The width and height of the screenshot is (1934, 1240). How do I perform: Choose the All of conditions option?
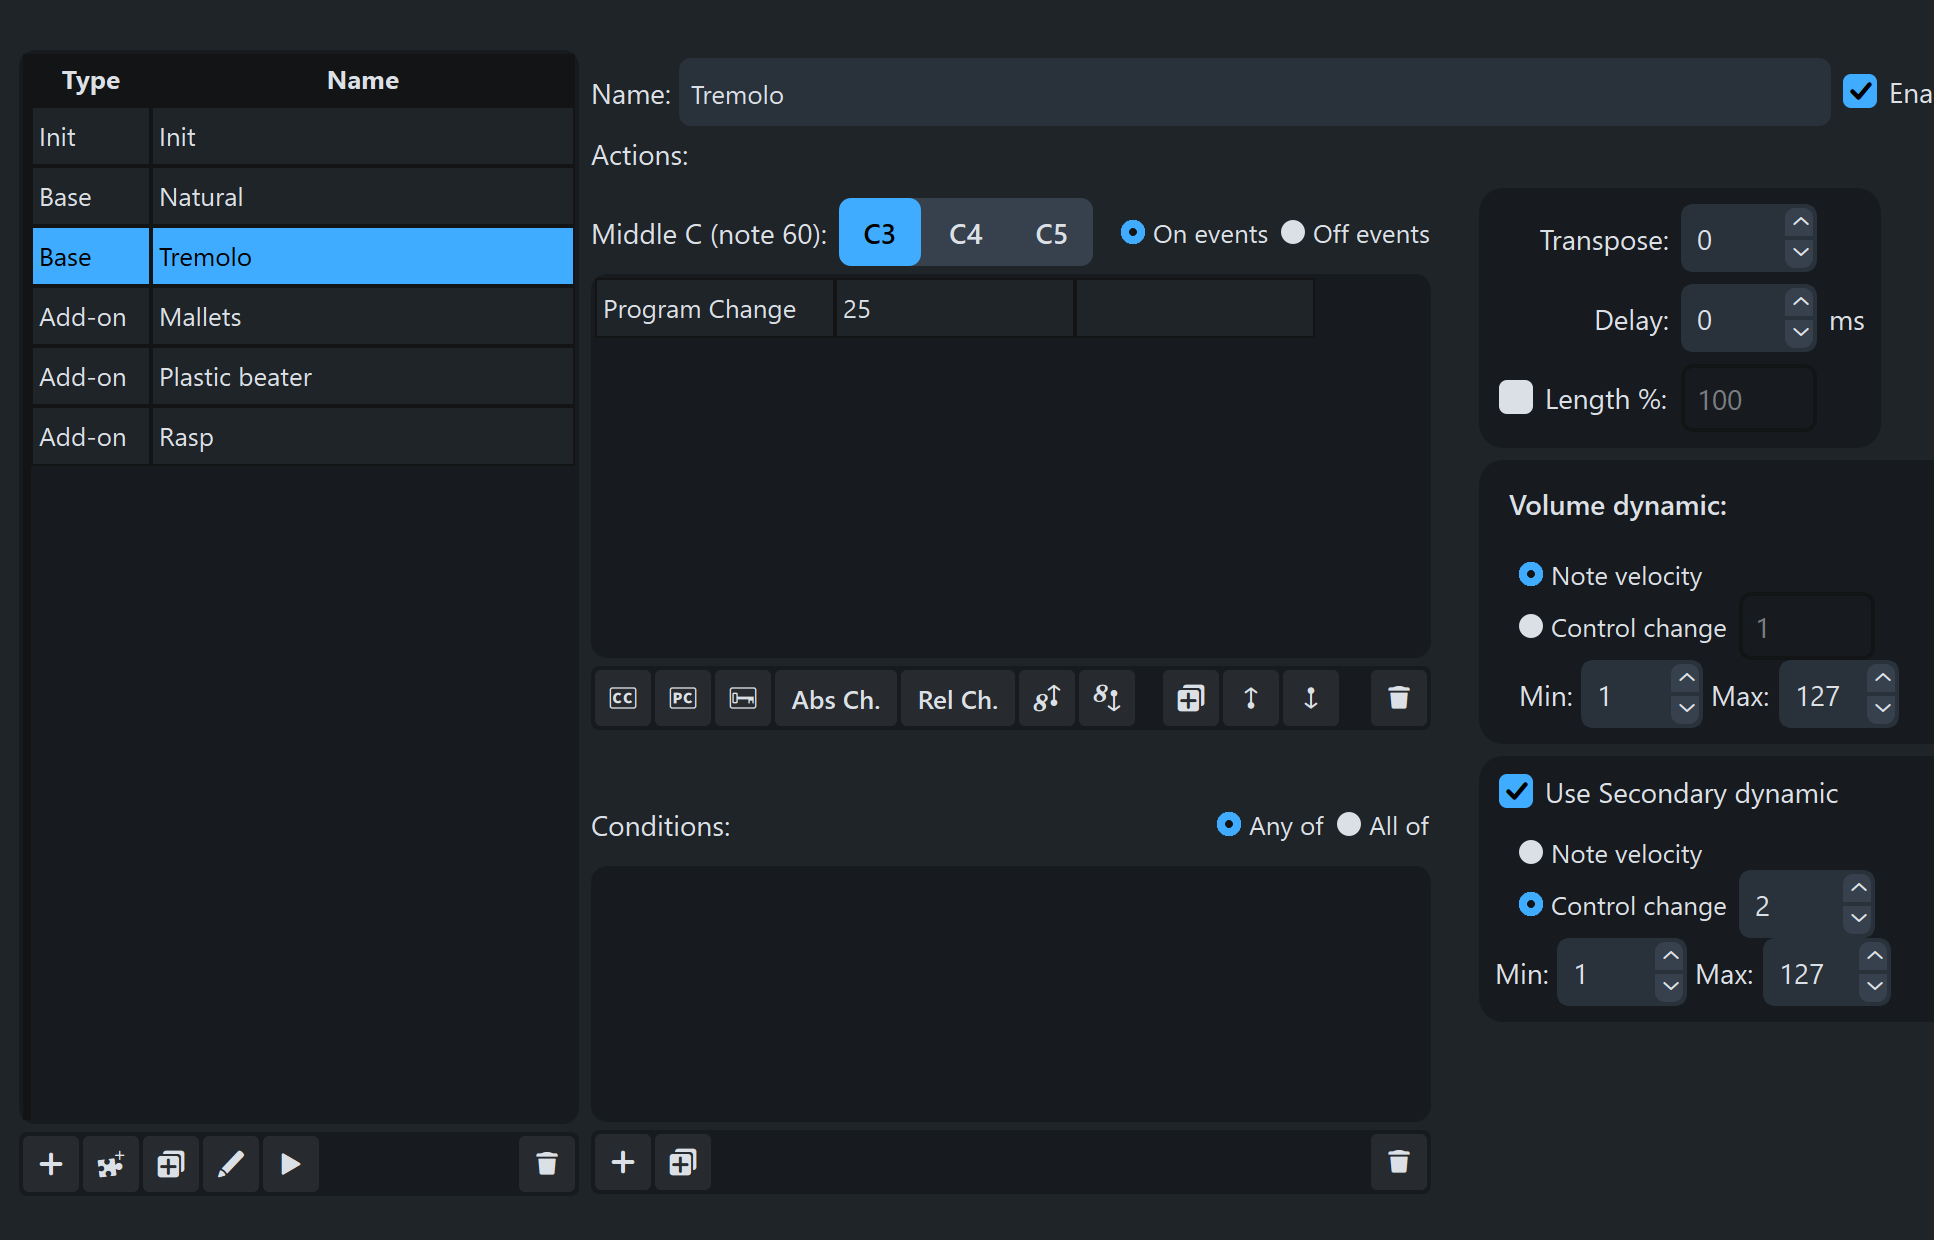tap(1349, 824)
